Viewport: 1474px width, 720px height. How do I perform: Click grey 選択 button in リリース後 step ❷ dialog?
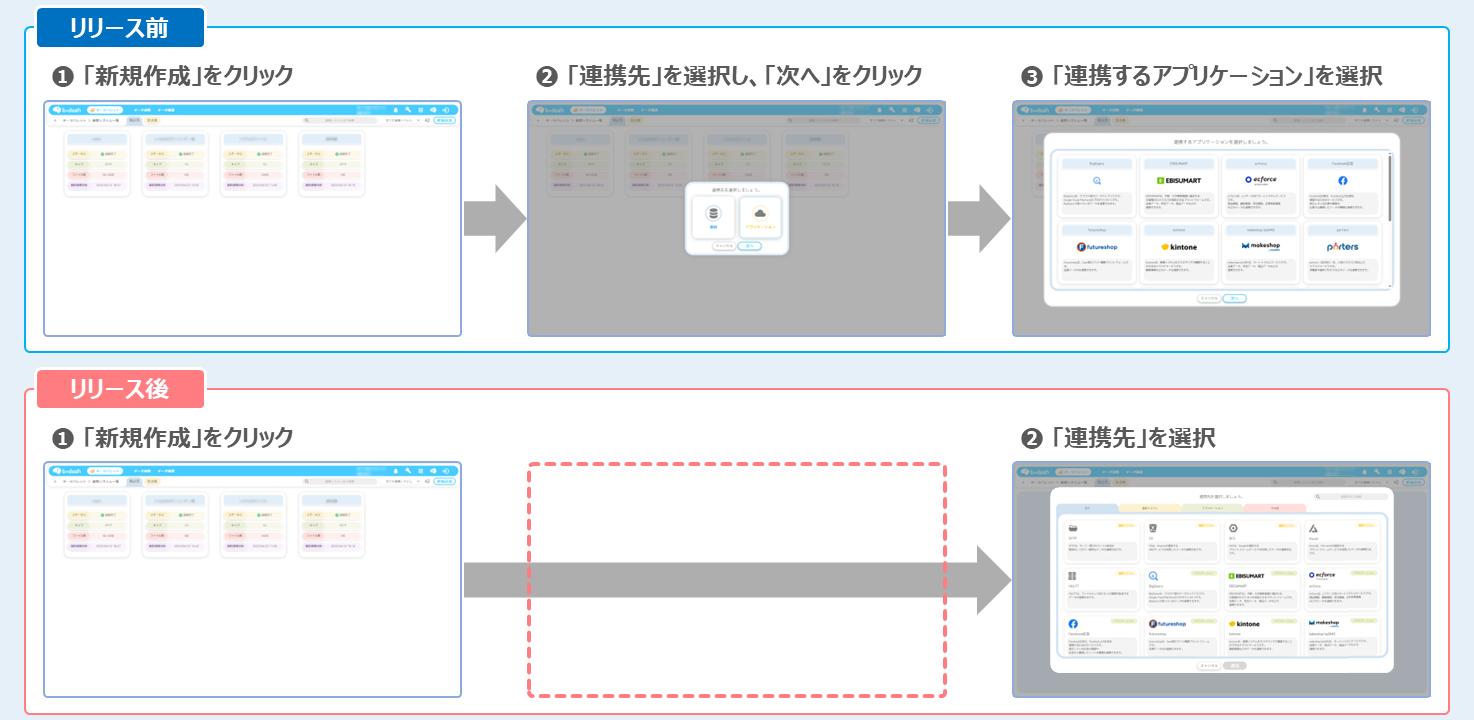[1235, 666]
